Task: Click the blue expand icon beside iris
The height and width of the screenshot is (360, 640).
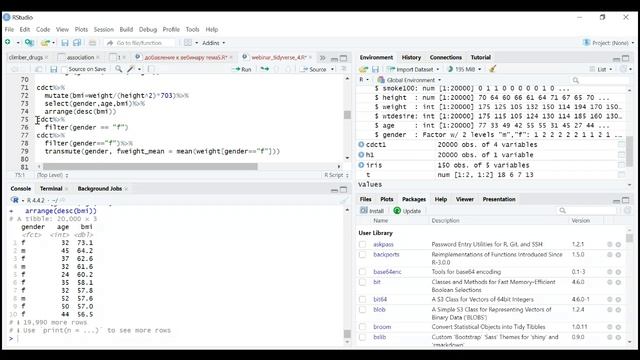Action: [x=361, y=165]
